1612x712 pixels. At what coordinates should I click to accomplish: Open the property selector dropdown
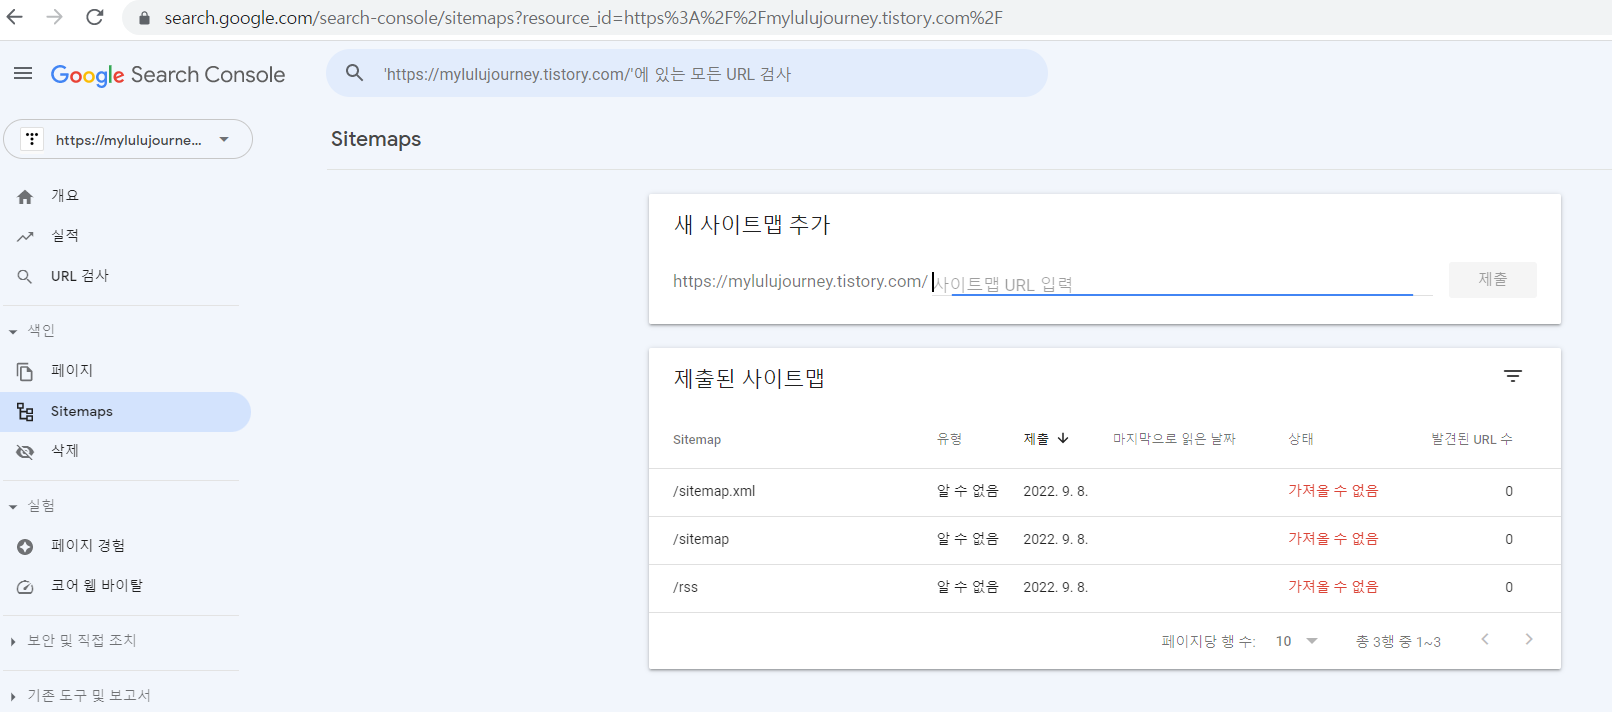click(x=128, y=139)
